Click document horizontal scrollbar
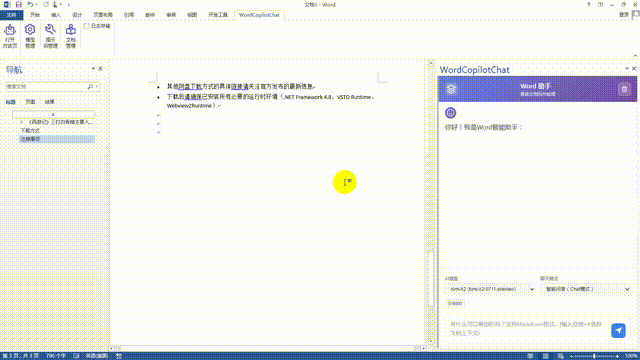This screenshot has height=360, width=640. pyautogui.click(x=267, y=348)
